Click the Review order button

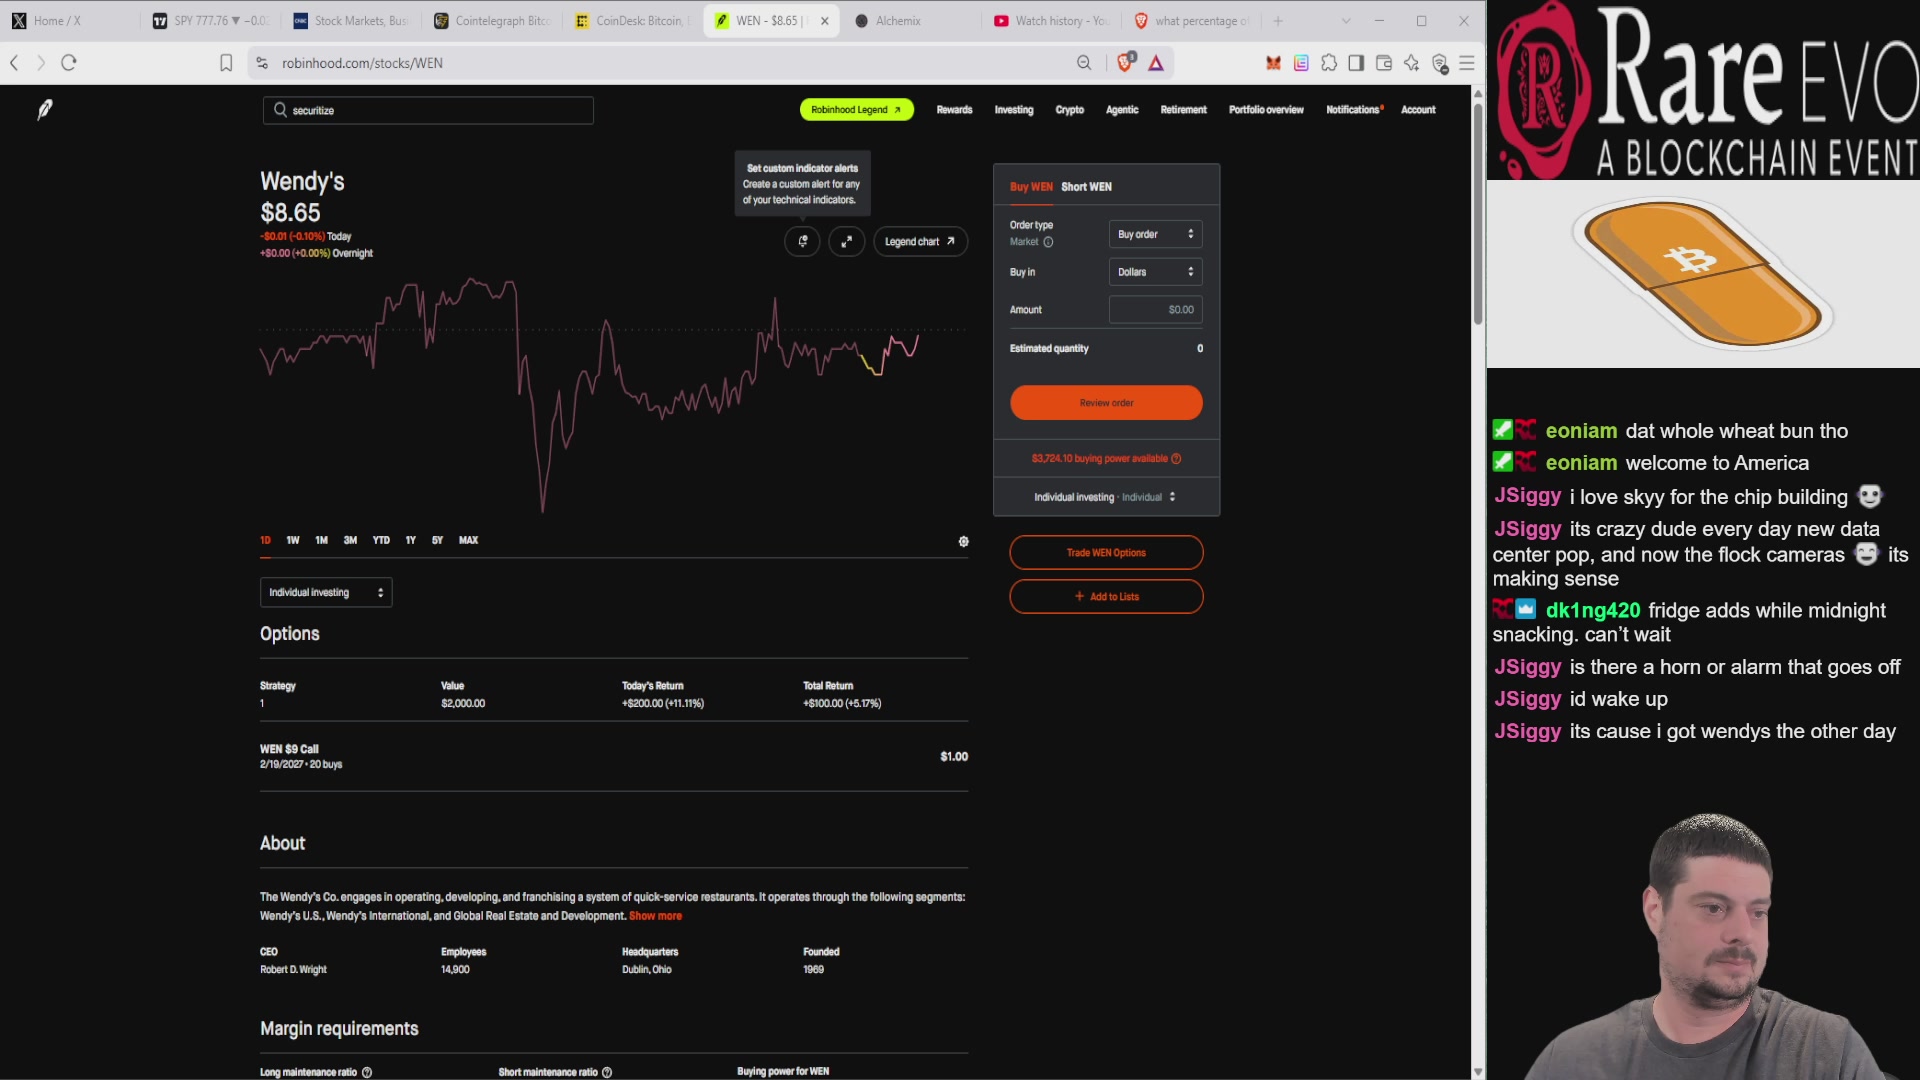pos(1106,403)
